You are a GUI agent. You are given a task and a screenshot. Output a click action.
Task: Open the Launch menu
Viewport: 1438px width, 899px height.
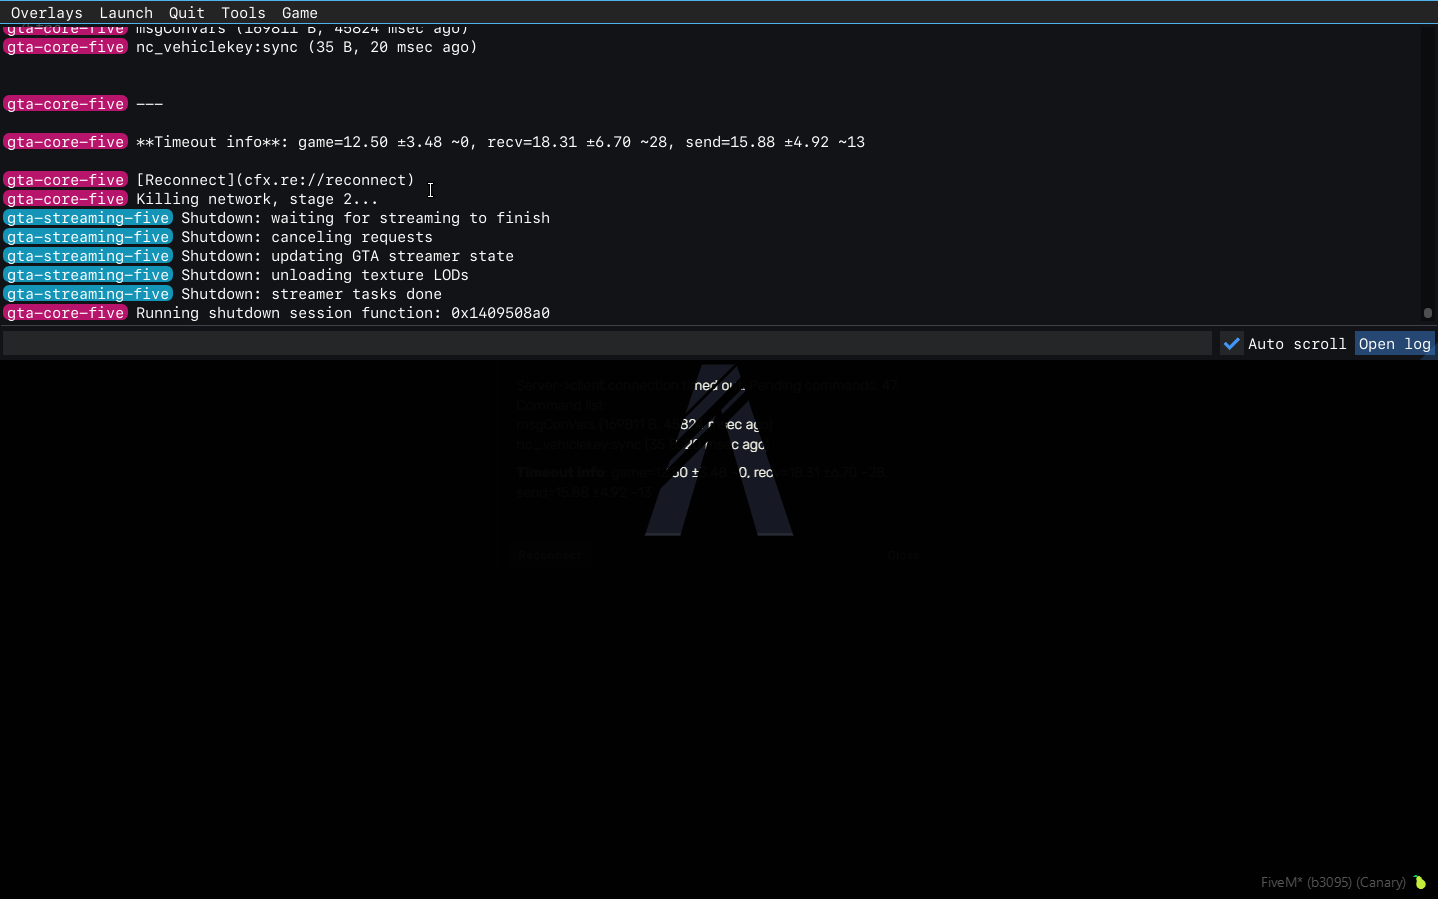point(125,12)
